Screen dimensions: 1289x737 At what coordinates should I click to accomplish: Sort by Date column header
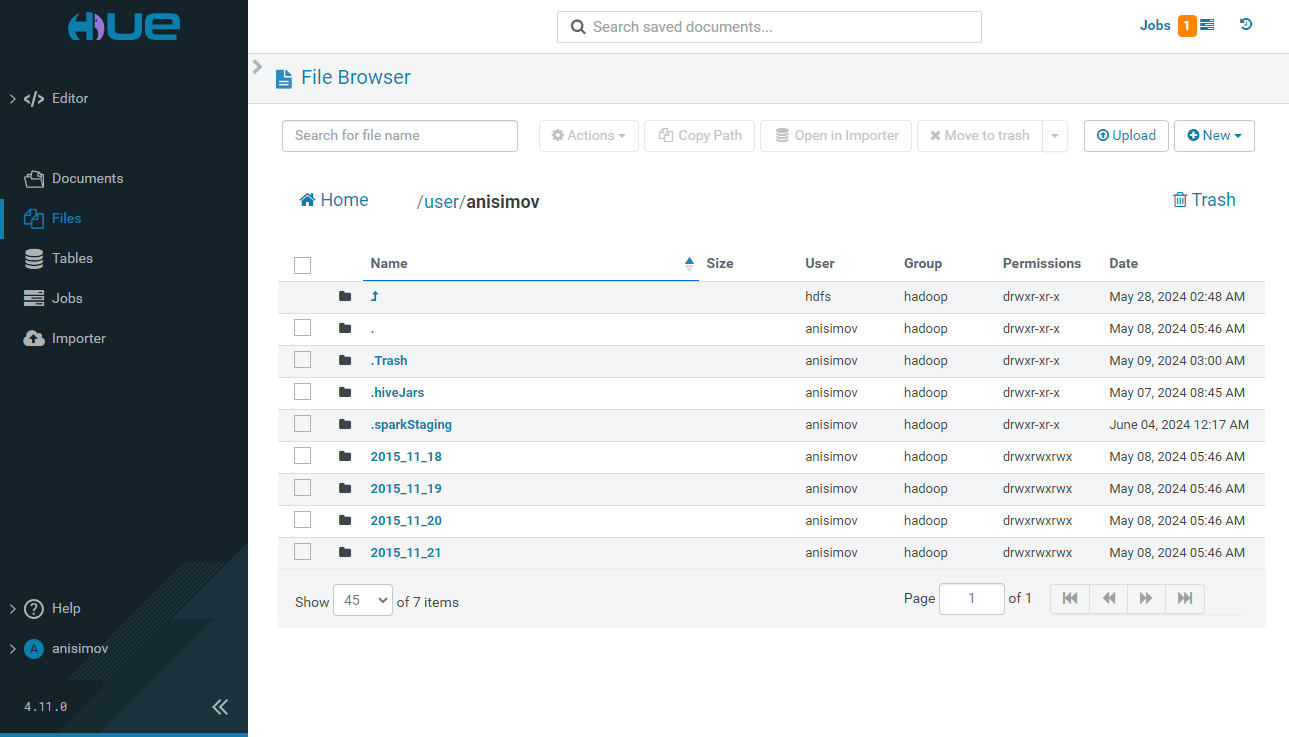point(1124,264)
